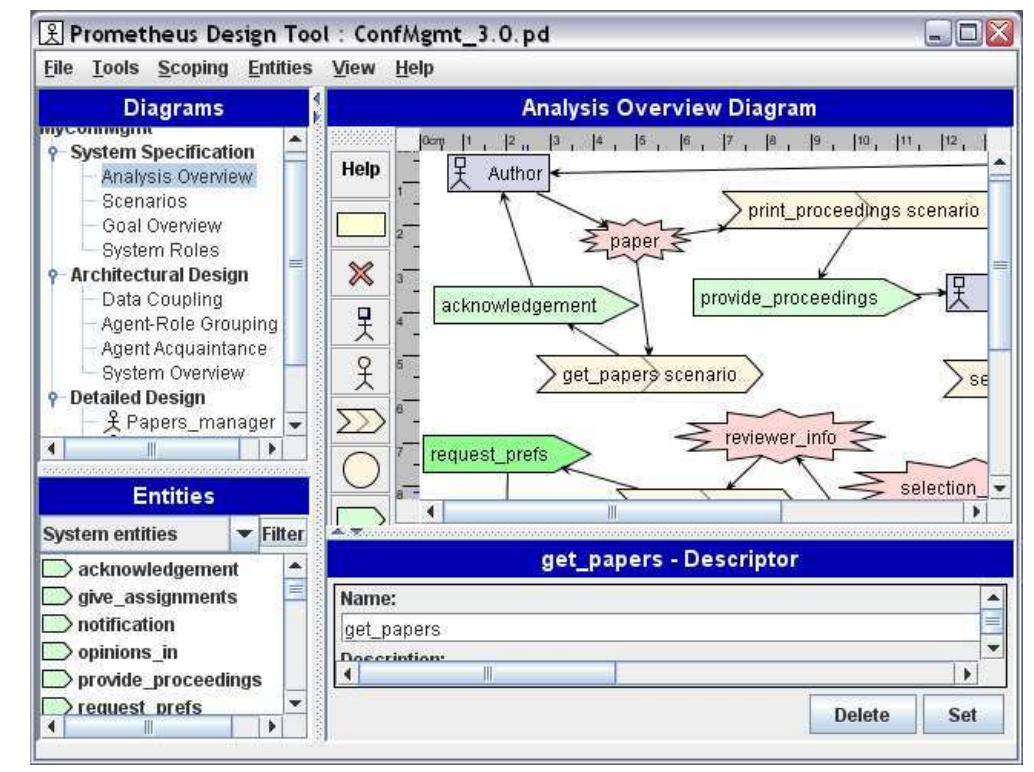Open the View menu
Screen dimensions: 1034x772
pos(353,68)
